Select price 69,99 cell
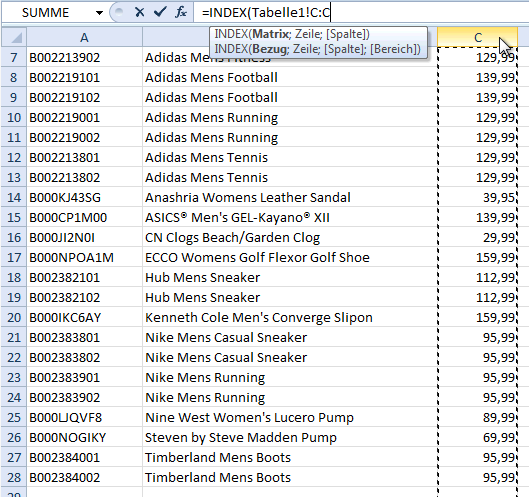529x497 pixels. (x=477, y=437)
